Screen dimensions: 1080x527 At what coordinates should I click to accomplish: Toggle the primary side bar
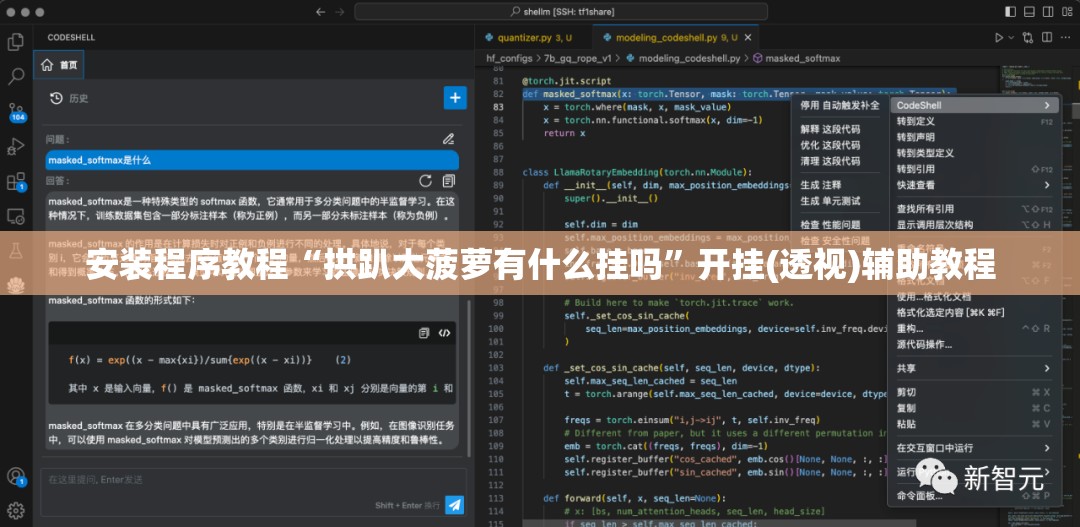tap(1009, 12)
